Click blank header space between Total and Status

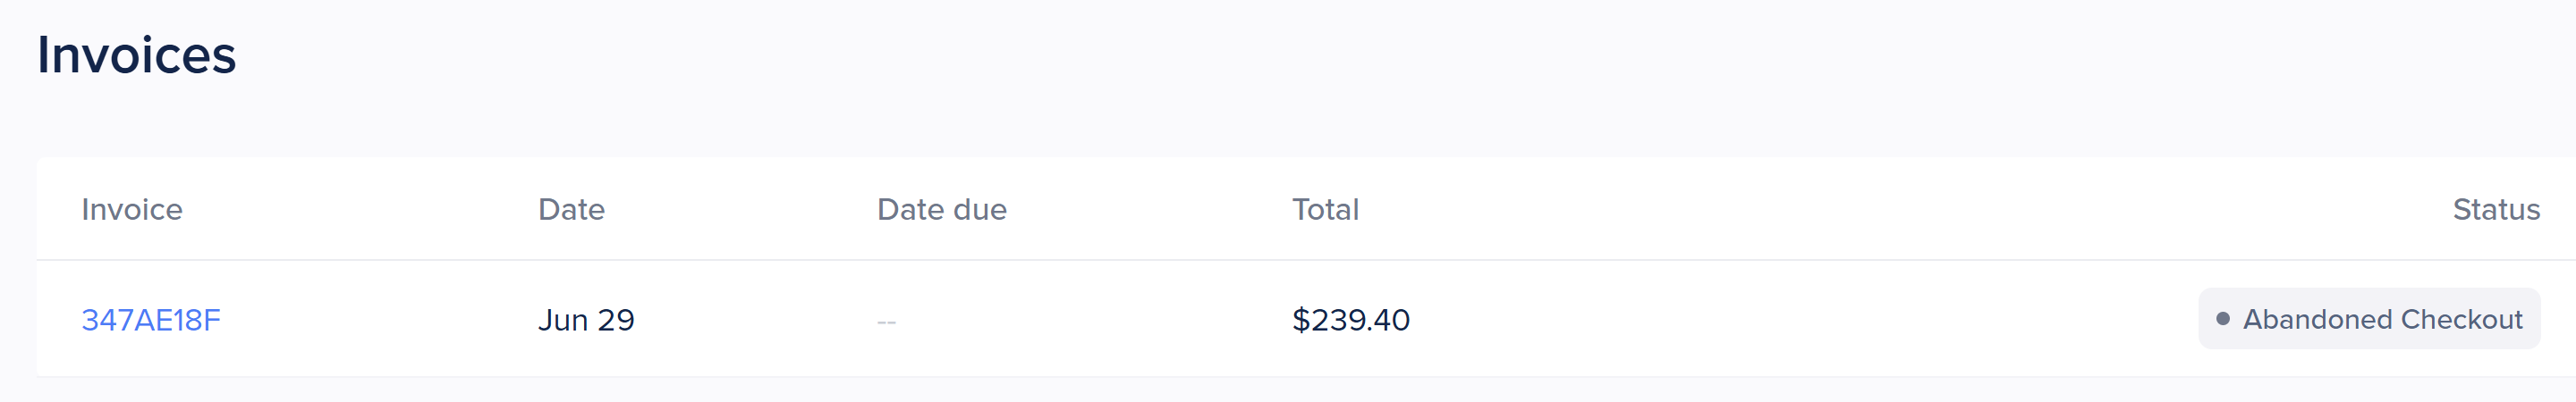point(1900,209)
